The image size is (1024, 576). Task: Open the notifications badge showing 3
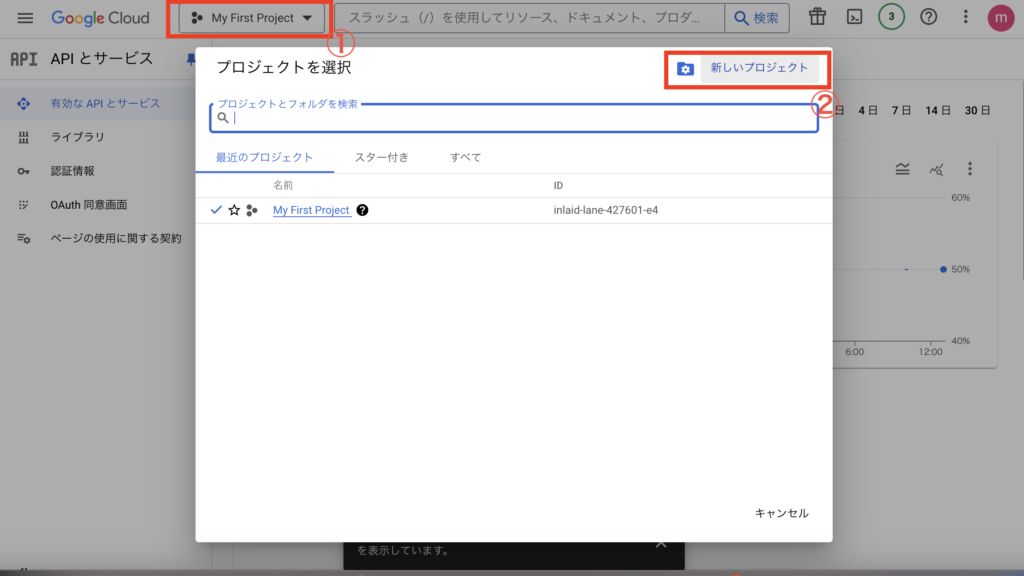tap(891, 17)
